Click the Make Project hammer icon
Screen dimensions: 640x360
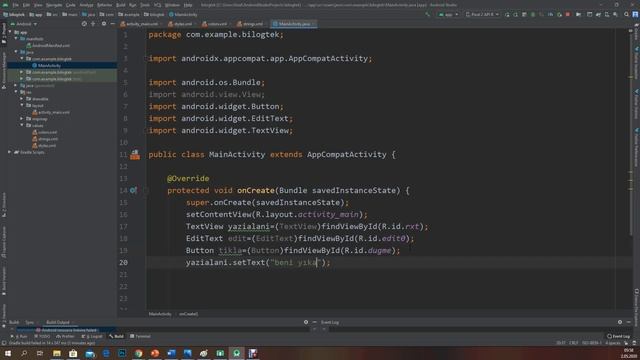point(427,14)
